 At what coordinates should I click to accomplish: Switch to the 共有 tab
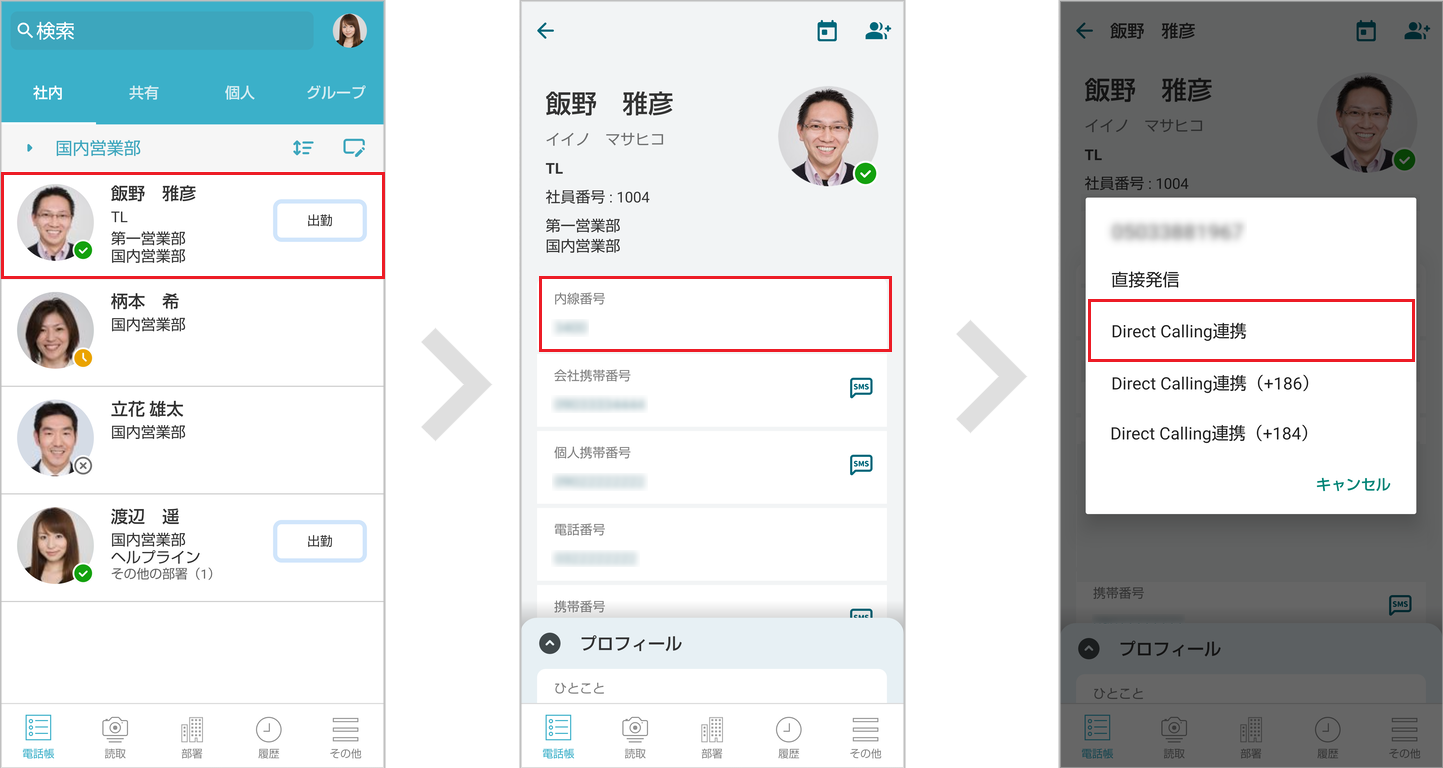tap(144, 93)
